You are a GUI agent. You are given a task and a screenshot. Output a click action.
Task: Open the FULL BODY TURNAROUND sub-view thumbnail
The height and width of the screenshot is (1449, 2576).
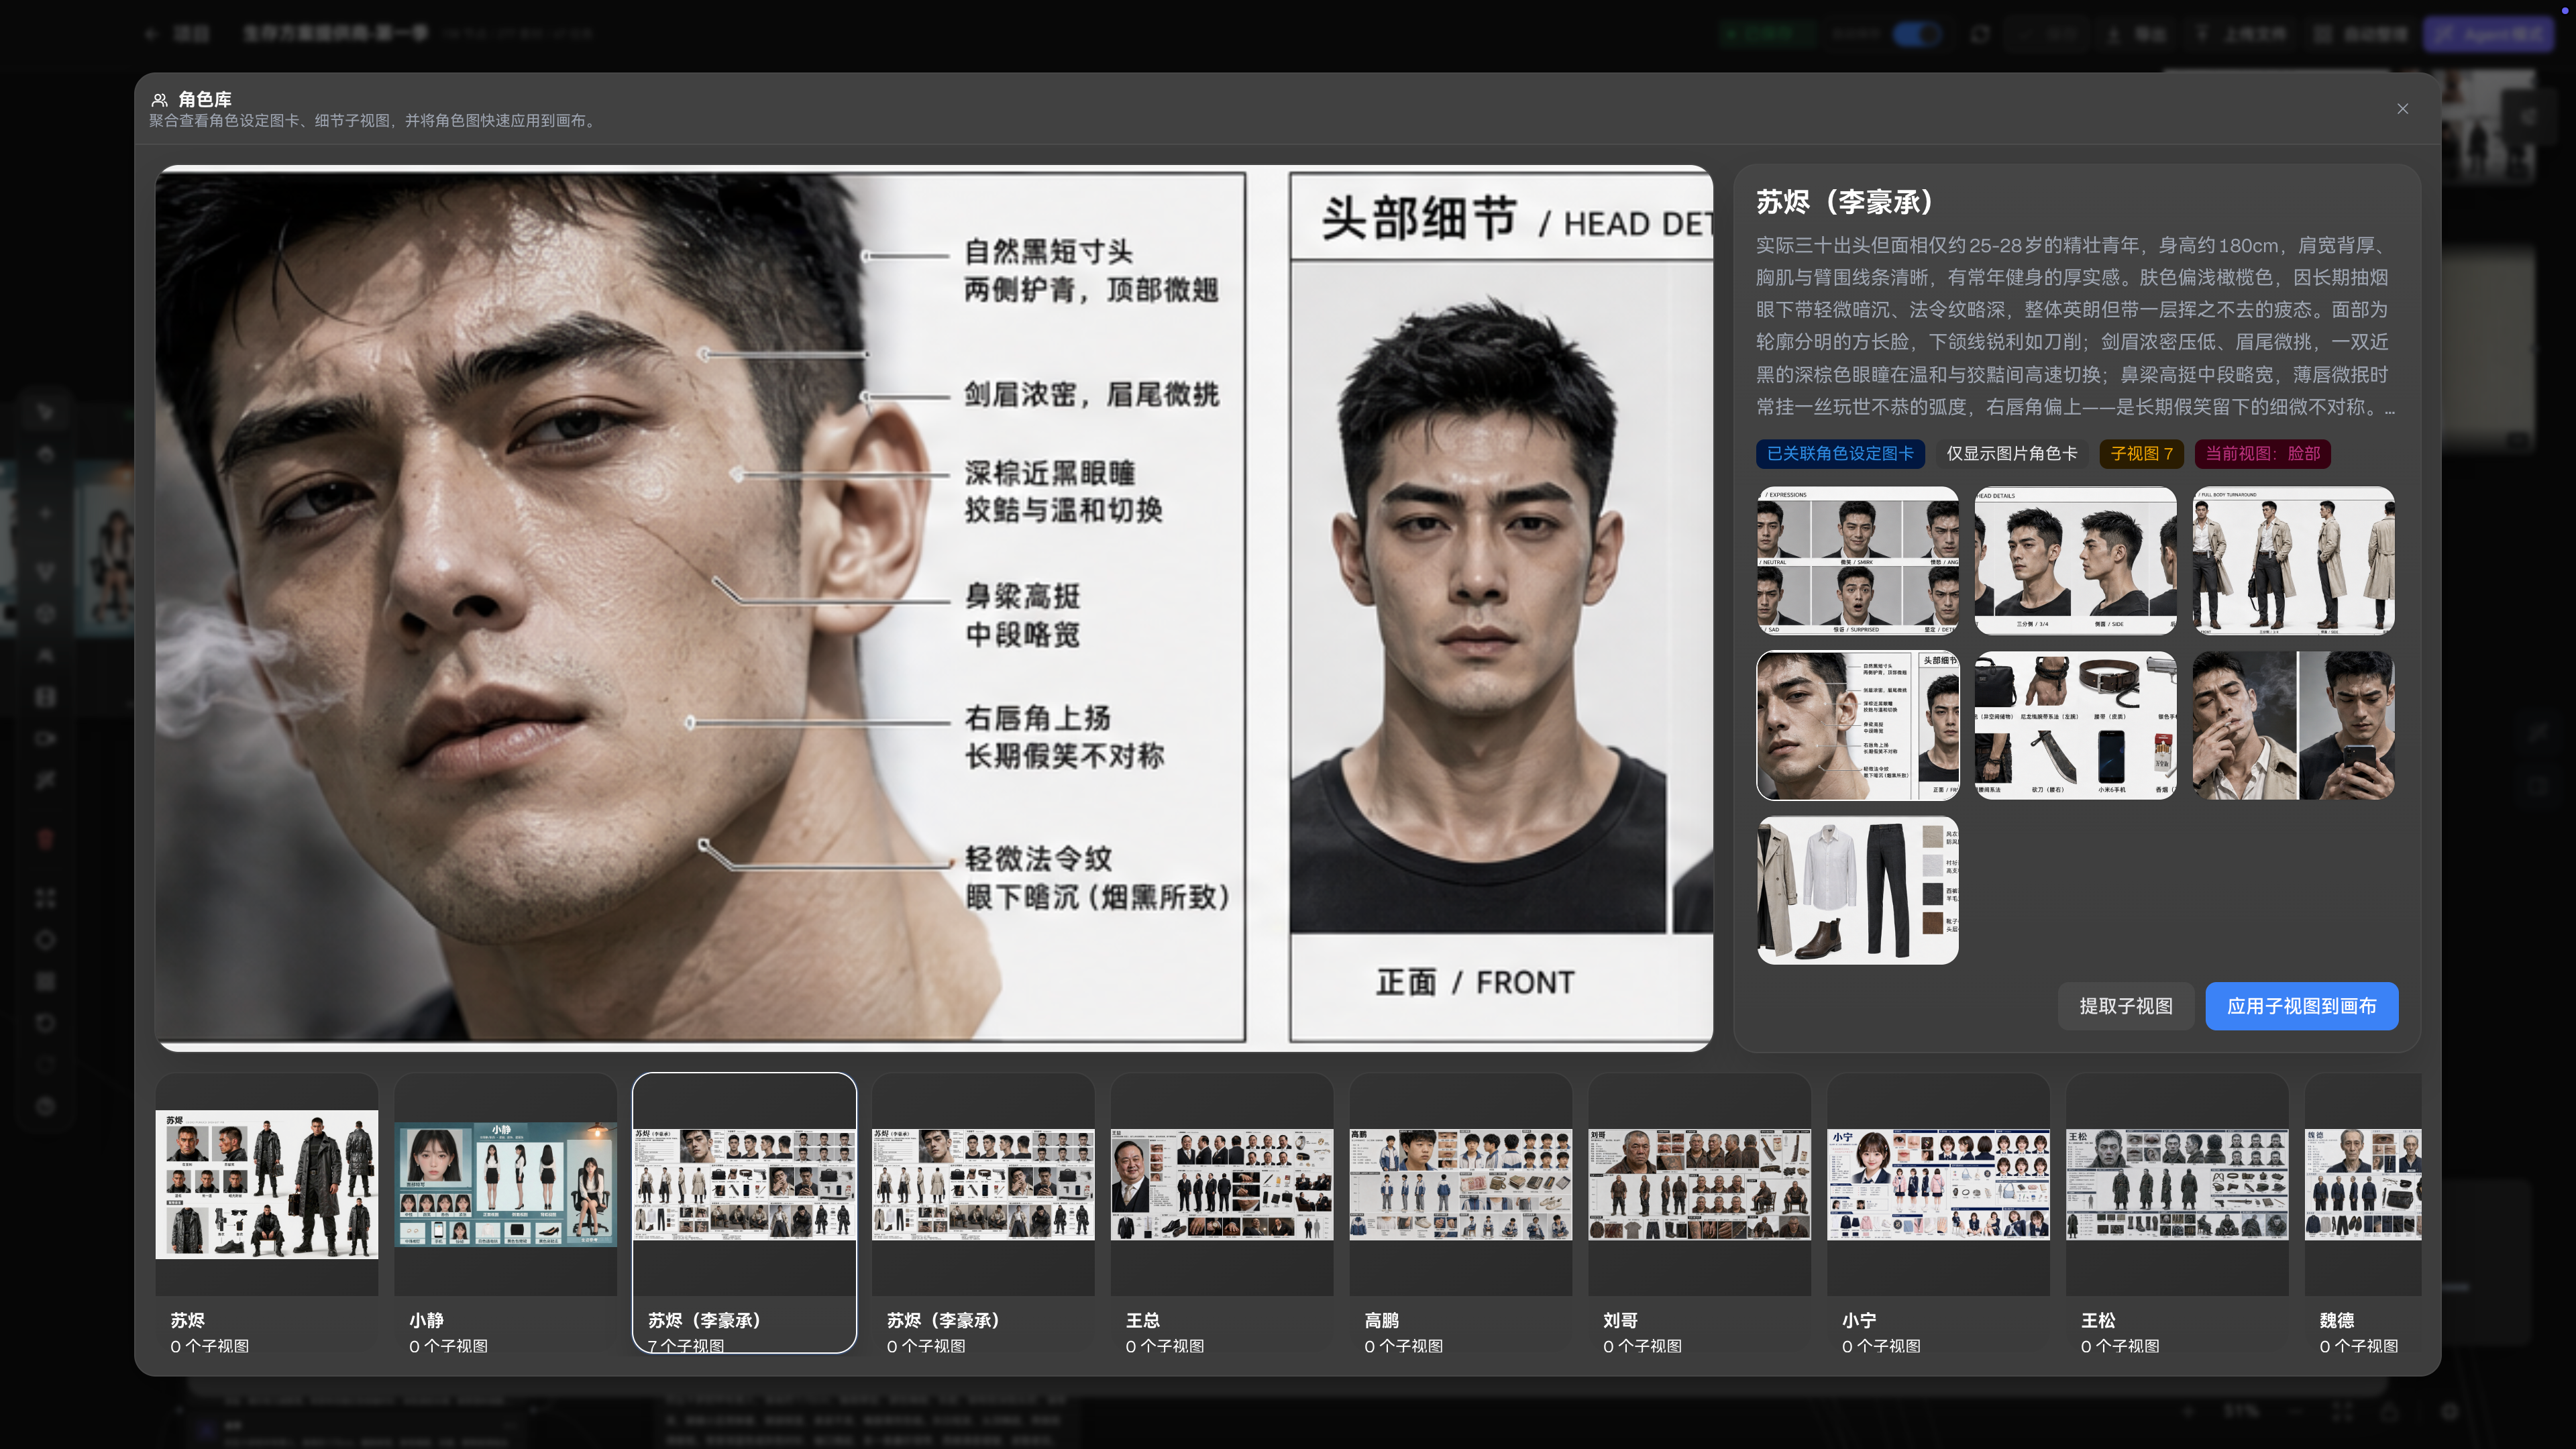pyautogui.click(x=2293, y=560)
